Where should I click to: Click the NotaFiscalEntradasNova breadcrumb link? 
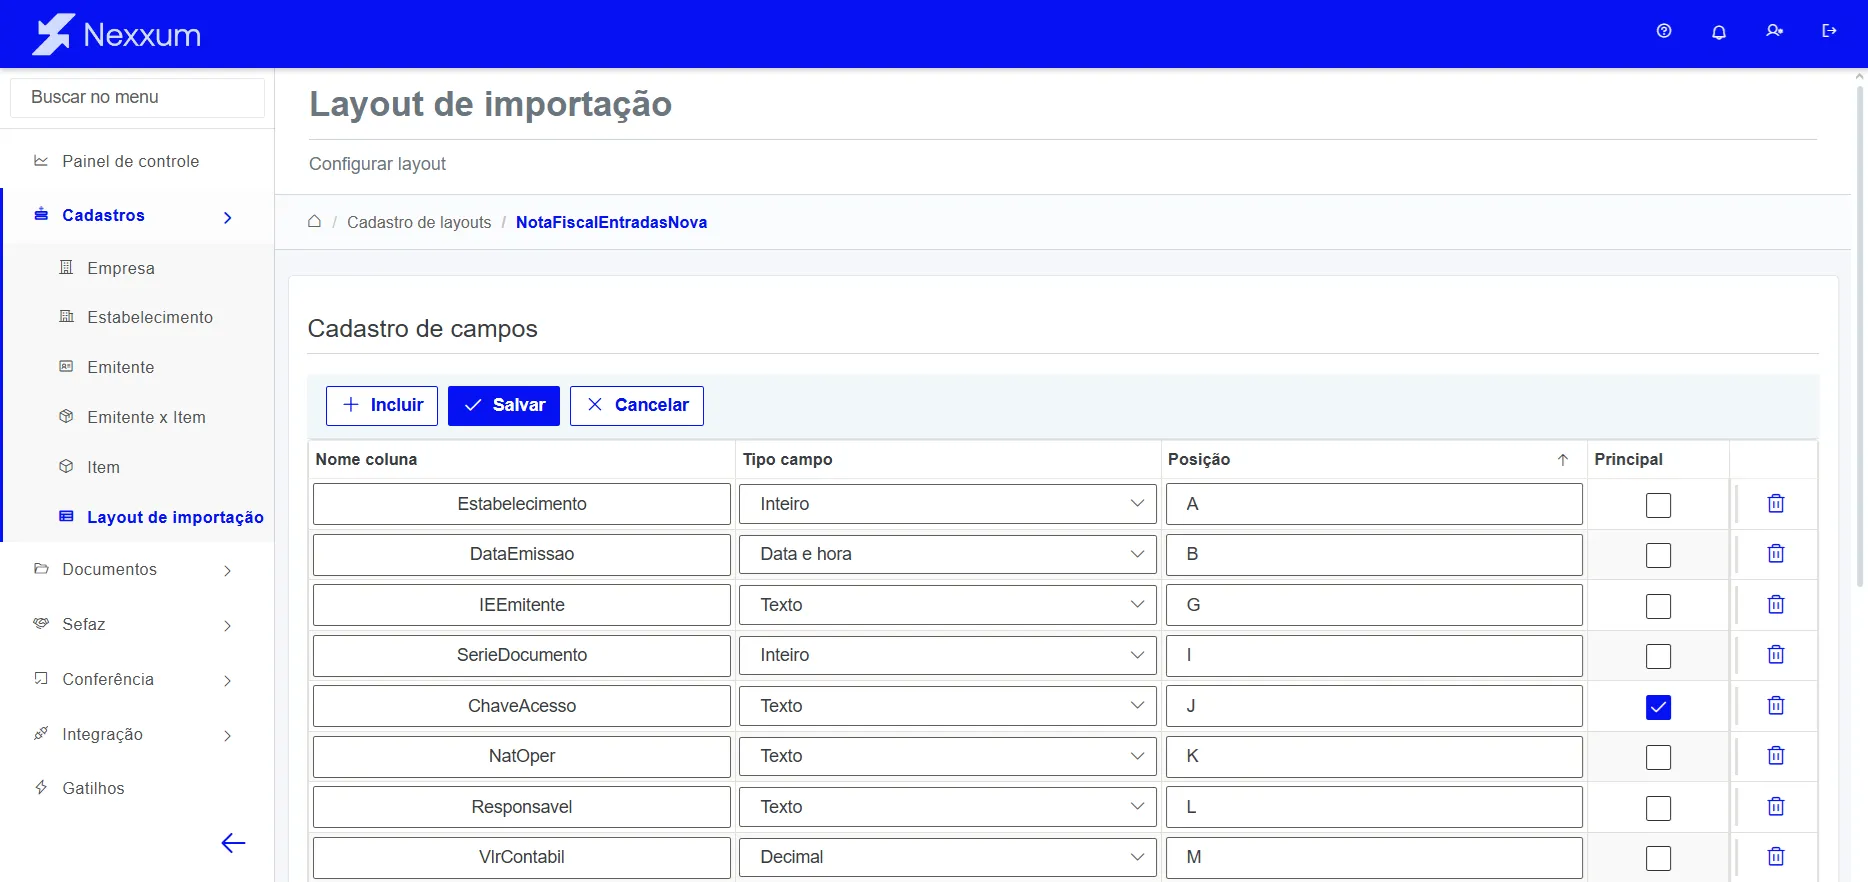pos(611,222)
